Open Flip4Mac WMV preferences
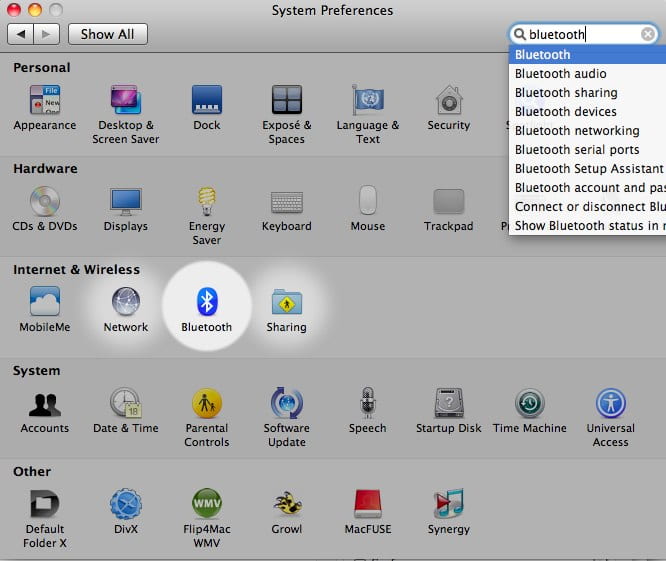 (x=207, y=519)
